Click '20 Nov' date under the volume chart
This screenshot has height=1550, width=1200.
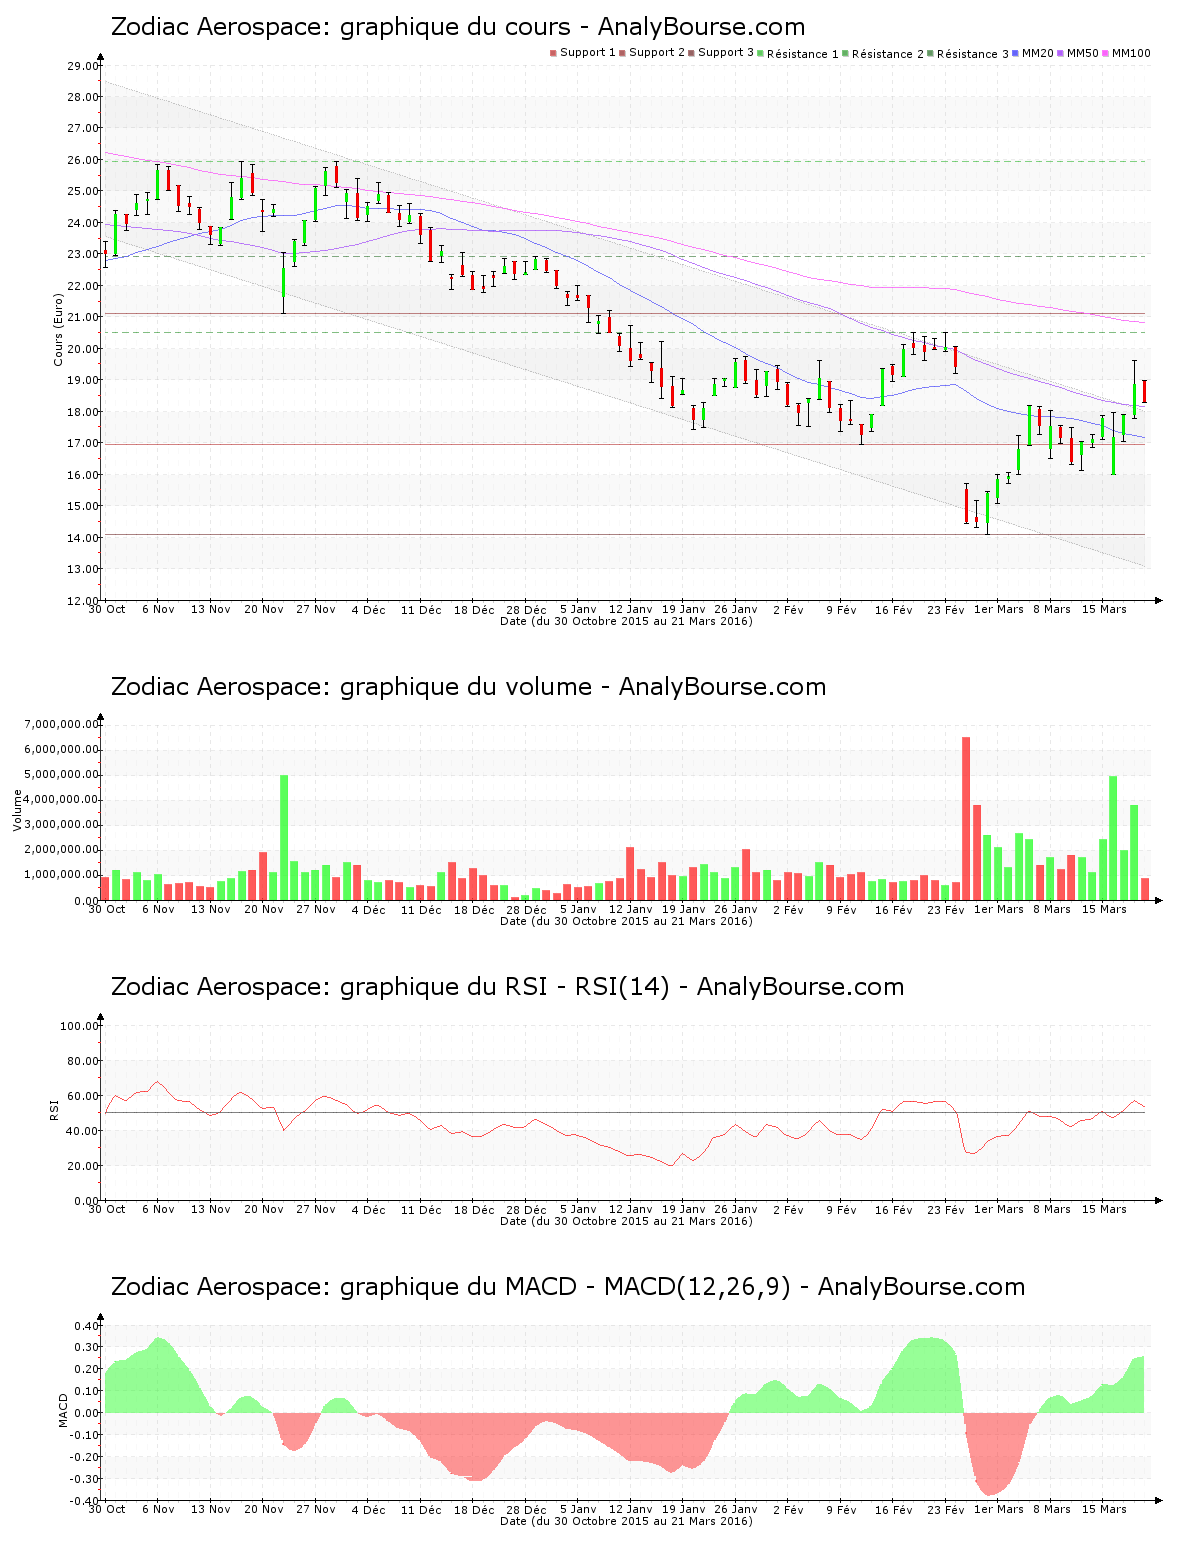coord(264,909)
